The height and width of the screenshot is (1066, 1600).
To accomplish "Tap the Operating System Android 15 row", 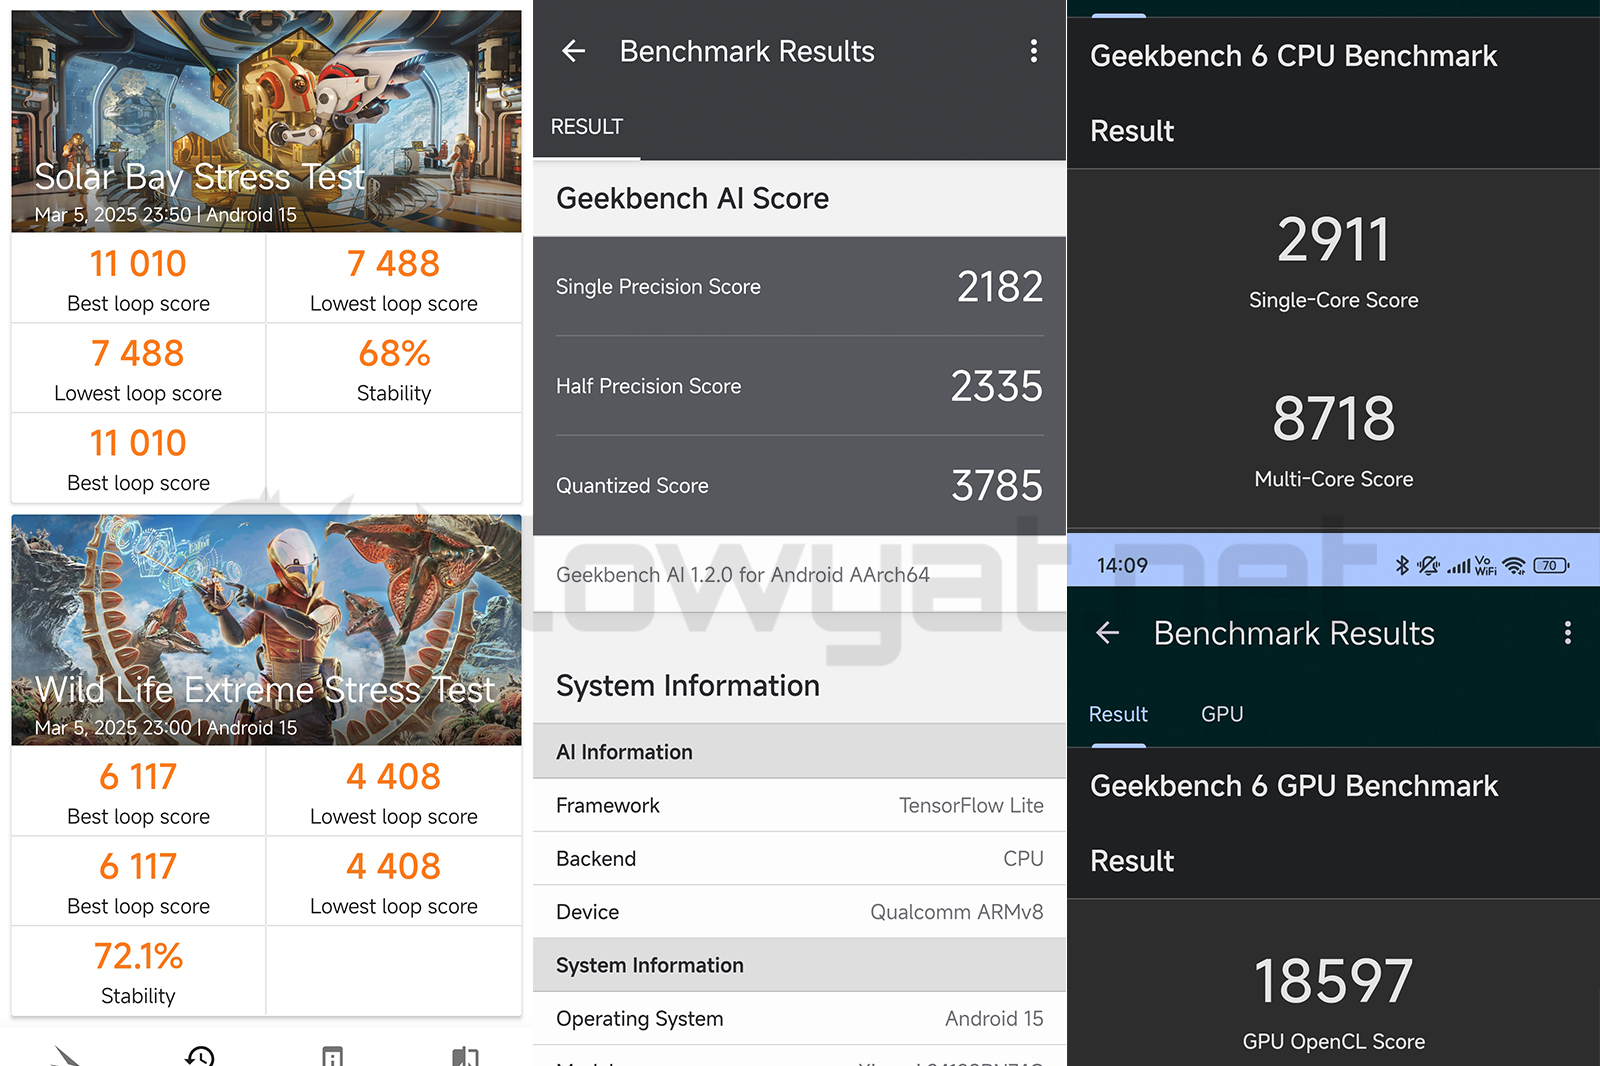I will click(x=799, y=1018).
